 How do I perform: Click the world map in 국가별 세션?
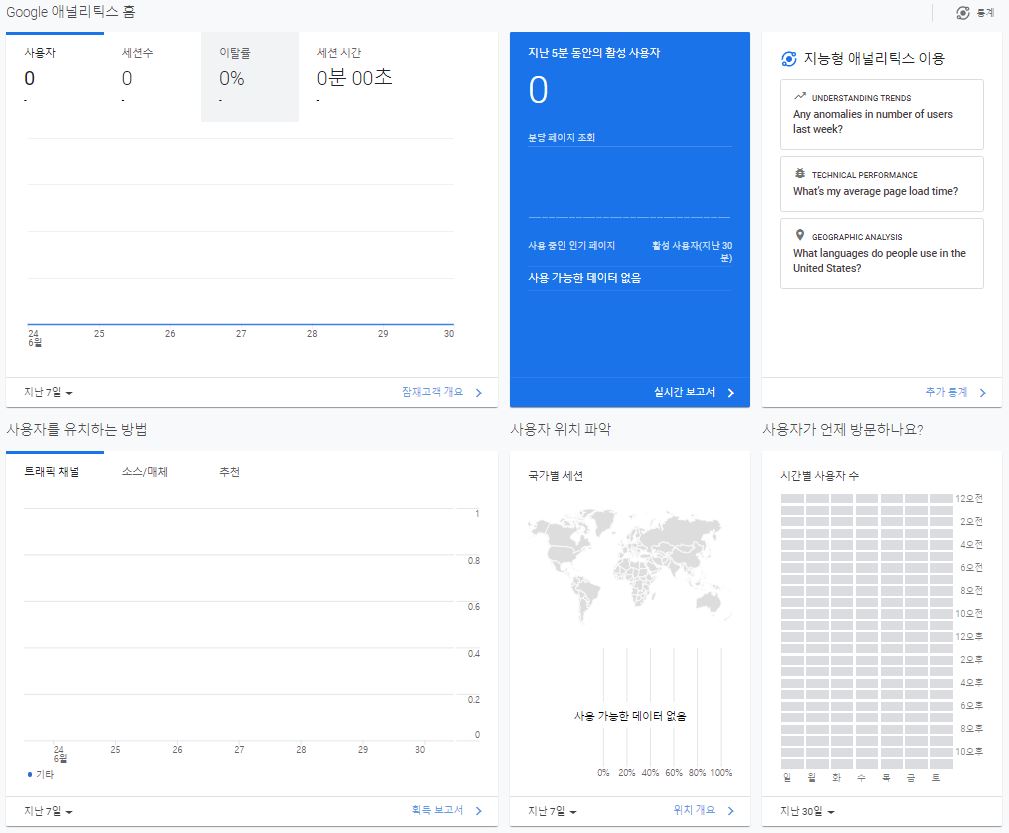click(x=630, y=565)
